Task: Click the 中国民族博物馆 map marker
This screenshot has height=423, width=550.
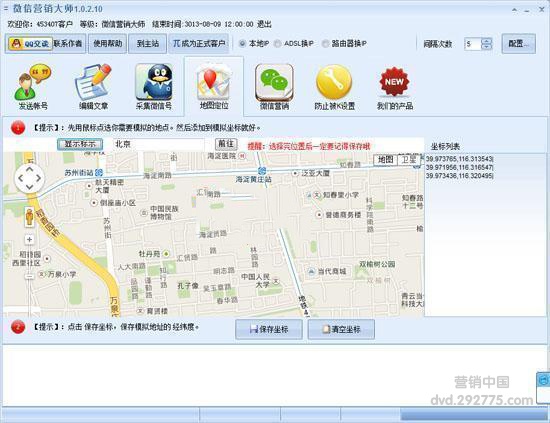Action: [x=144, y=213]
